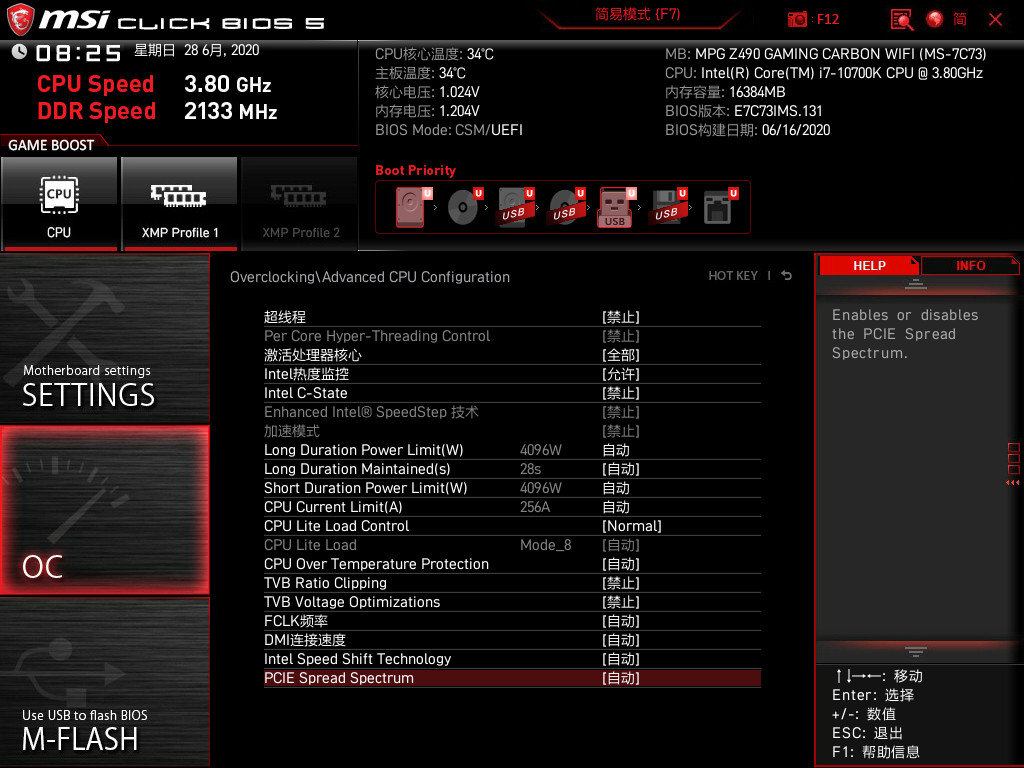Image resolution: width=1024 pixels, height=768 pixels.
Task: Click the greyed CPU Lite Load Mode_8 row
Action: 512,545
